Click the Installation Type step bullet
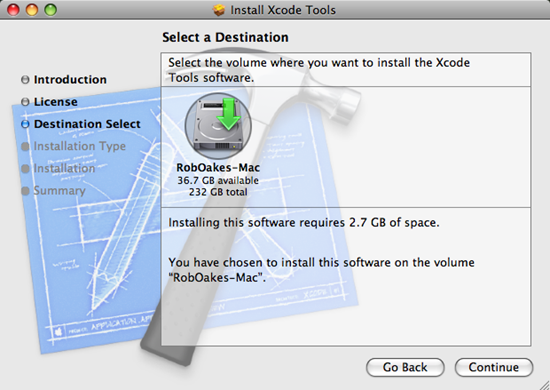 pos(25,146)
